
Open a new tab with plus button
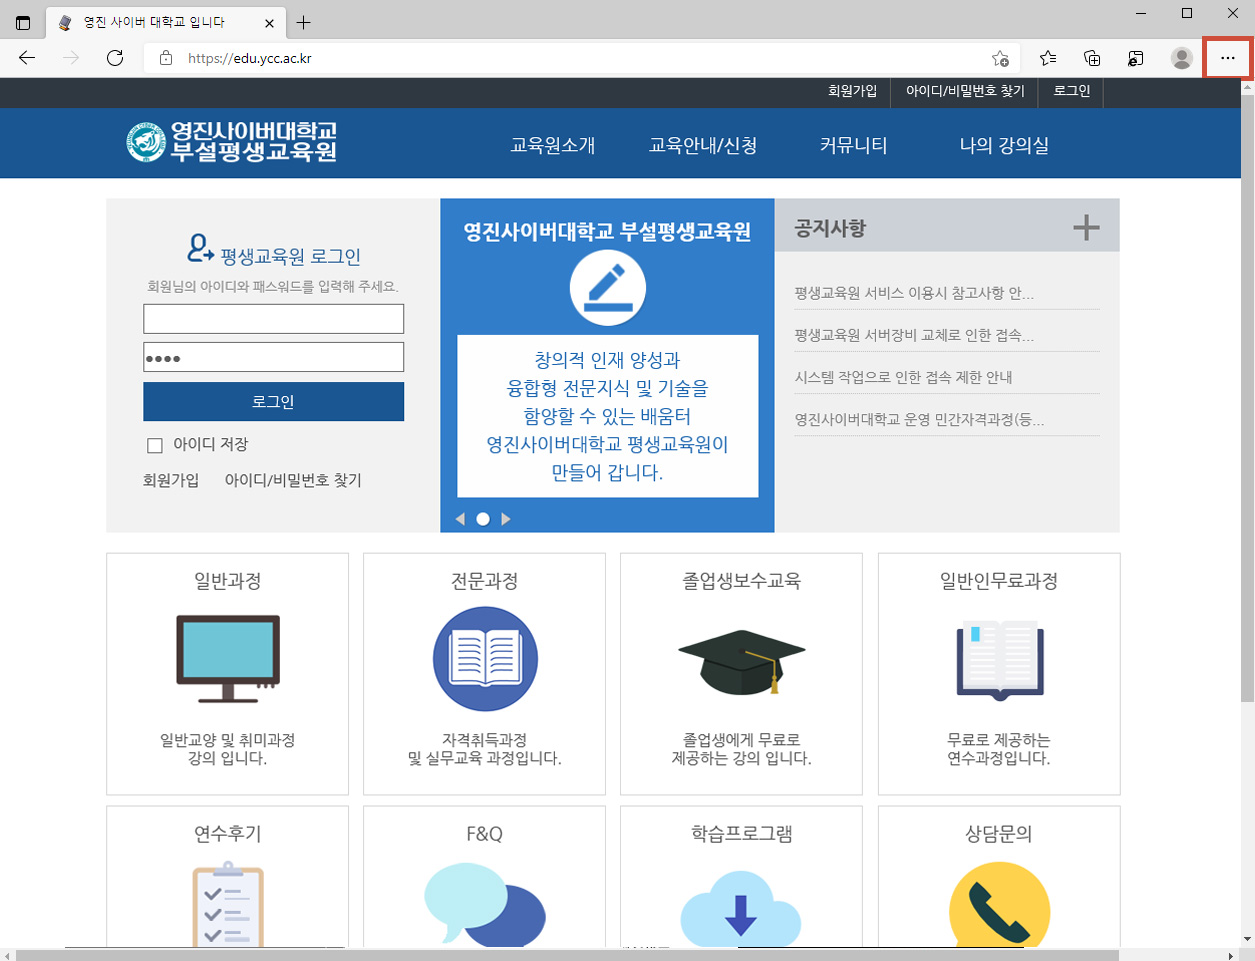[x=304, y=22]
